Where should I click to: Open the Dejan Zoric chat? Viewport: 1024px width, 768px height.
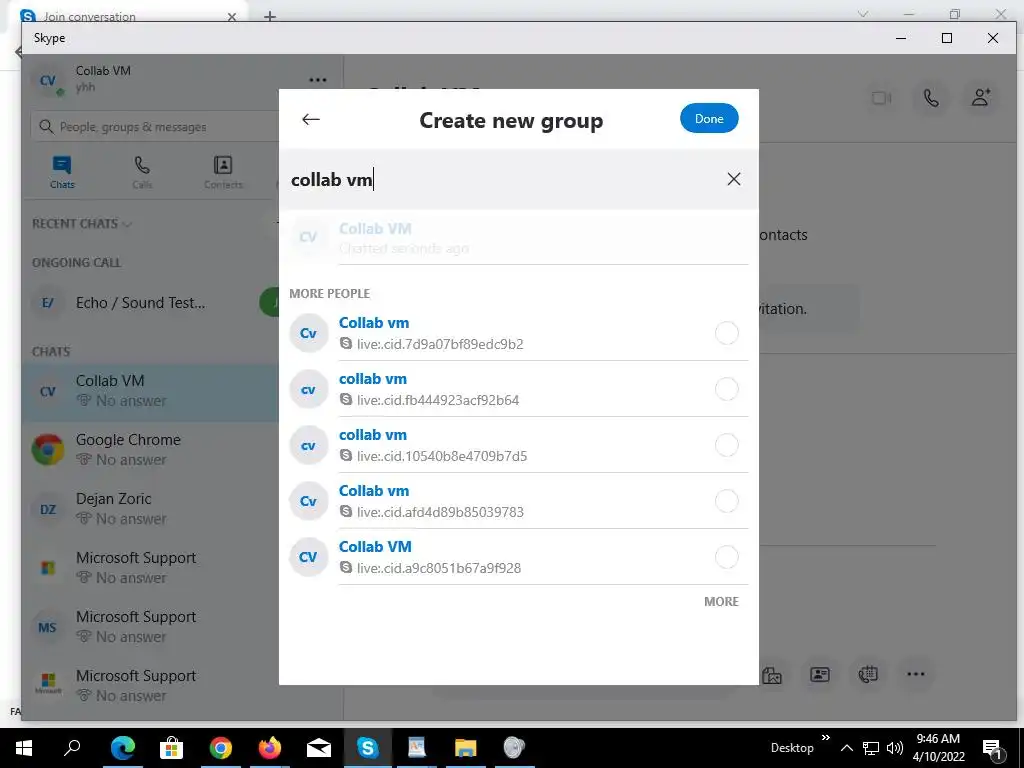150,509
